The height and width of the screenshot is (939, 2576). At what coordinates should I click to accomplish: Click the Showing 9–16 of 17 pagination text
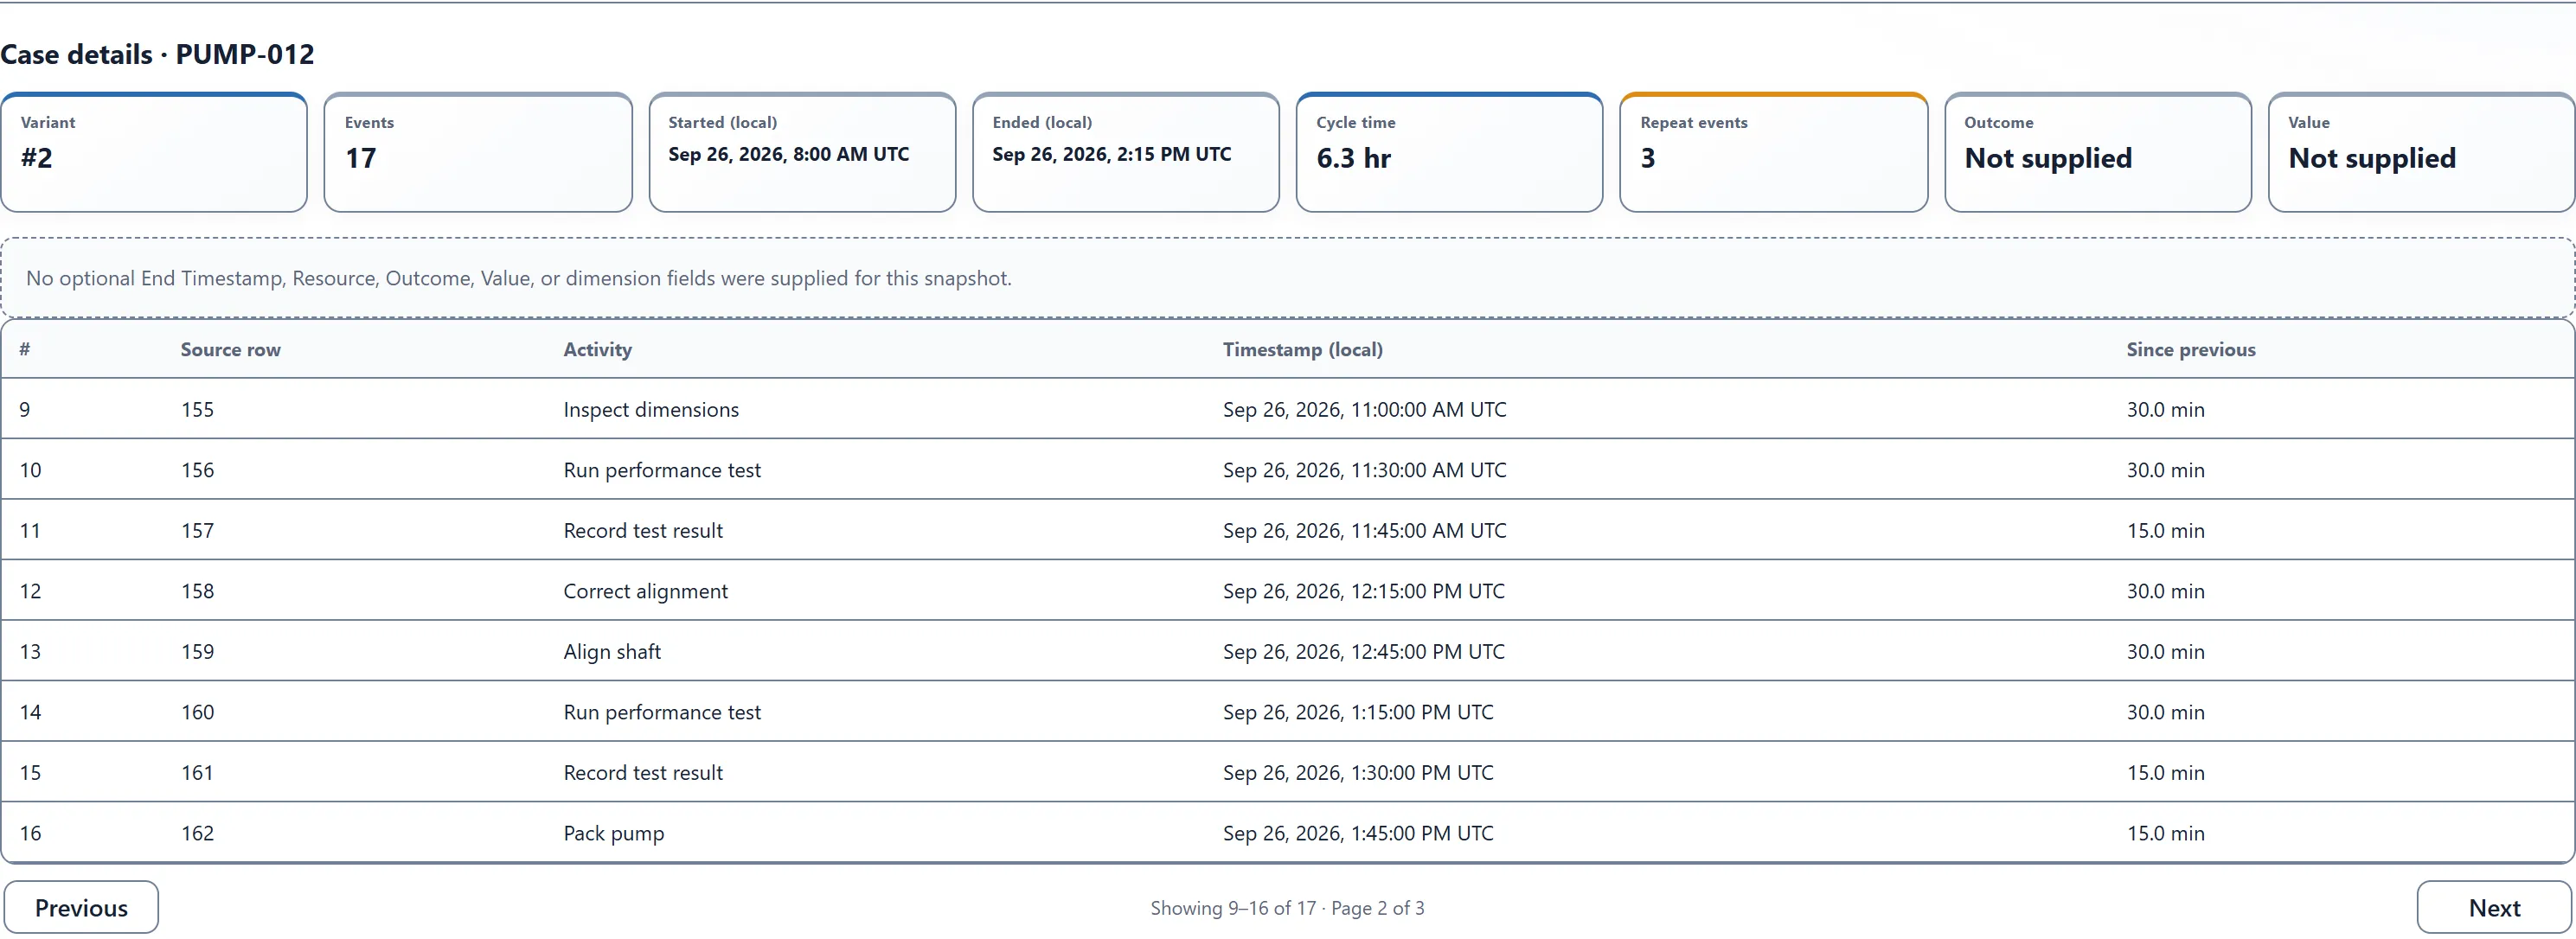pos(1288,908)
